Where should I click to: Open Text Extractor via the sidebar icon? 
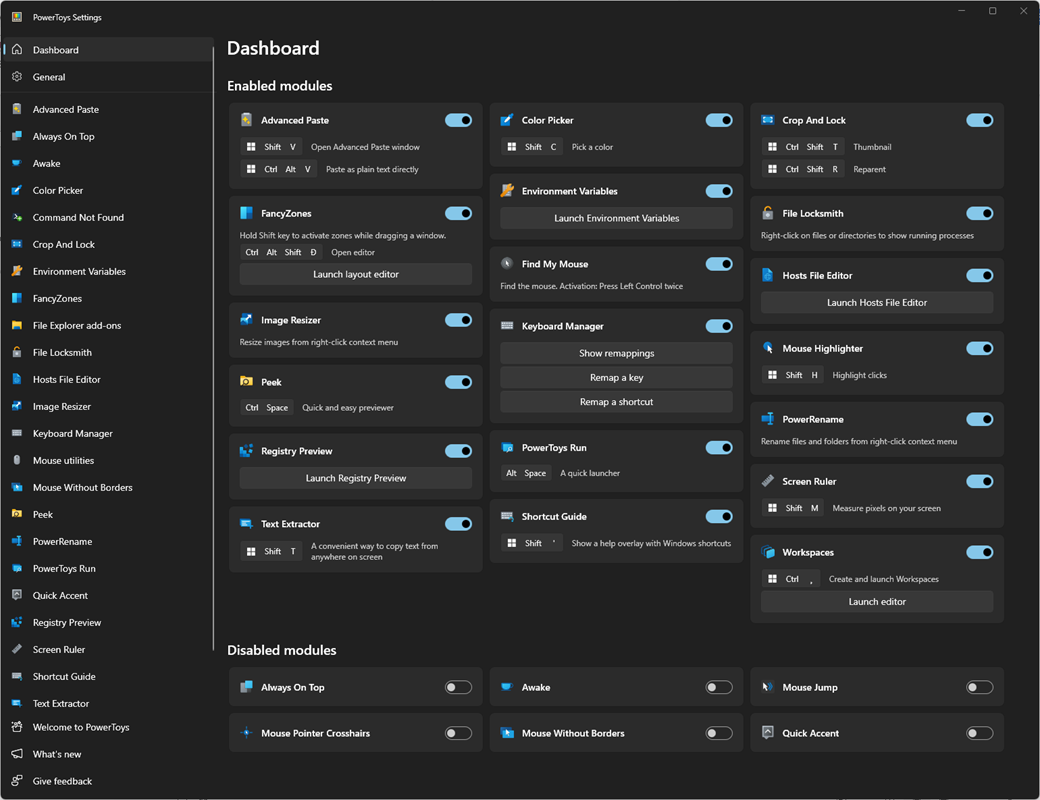[x=17, y=703]
